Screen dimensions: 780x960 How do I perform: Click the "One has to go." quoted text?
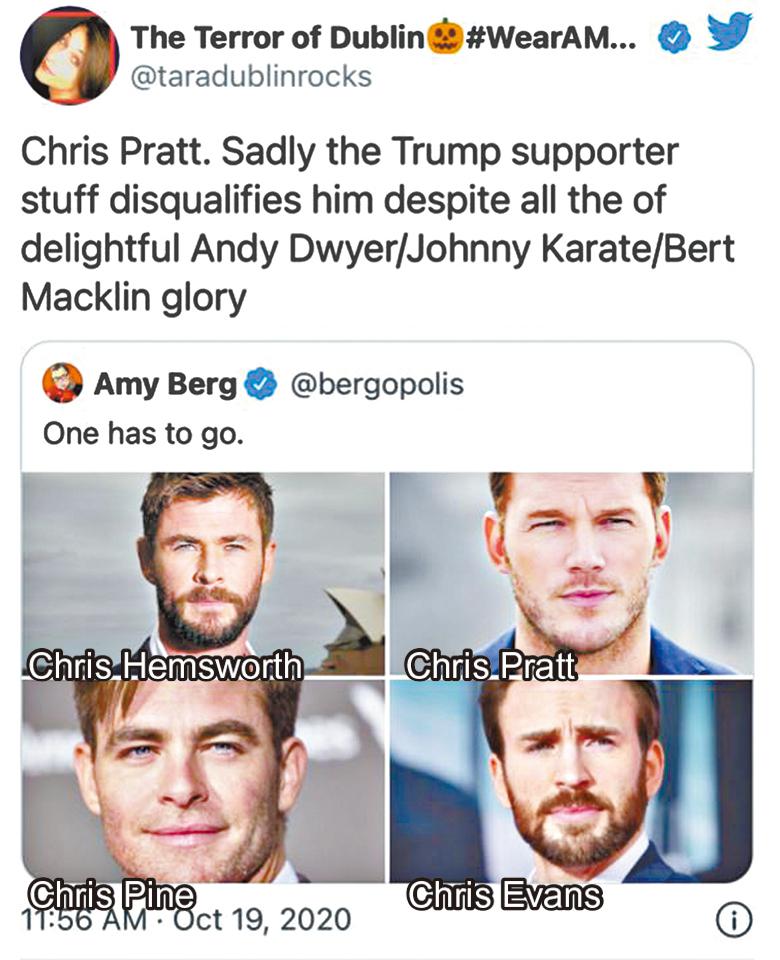click(143, 435)
